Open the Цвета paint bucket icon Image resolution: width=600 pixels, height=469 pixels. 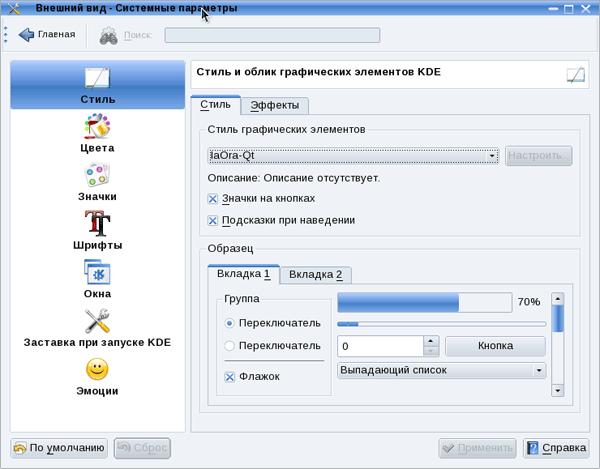point(97,126)
